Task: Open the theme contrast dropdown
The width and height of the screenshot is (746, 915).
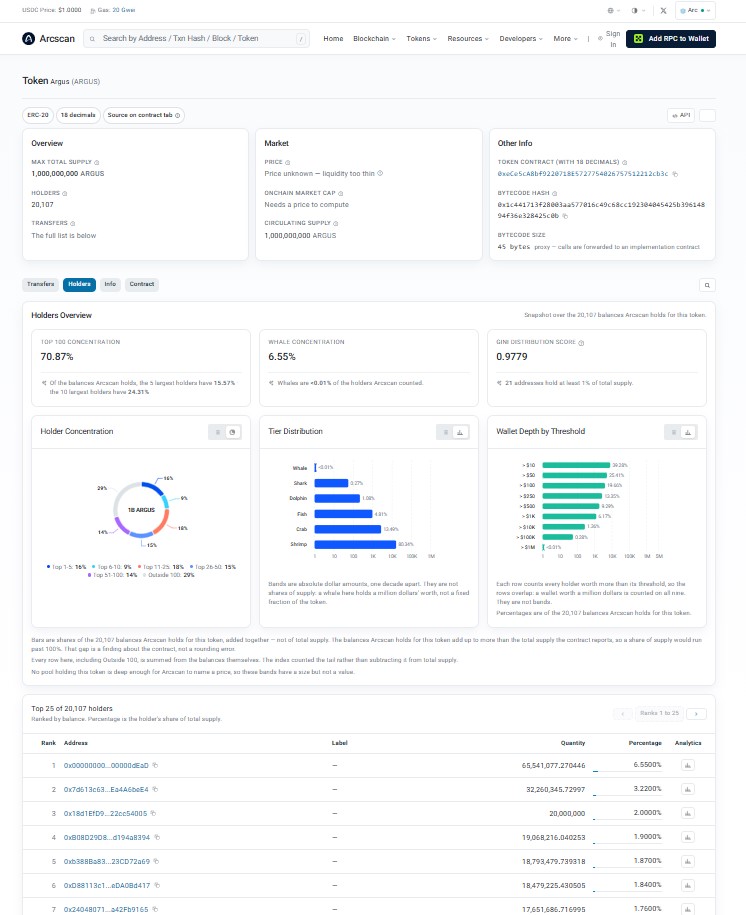Action: [x=638, y=11]
